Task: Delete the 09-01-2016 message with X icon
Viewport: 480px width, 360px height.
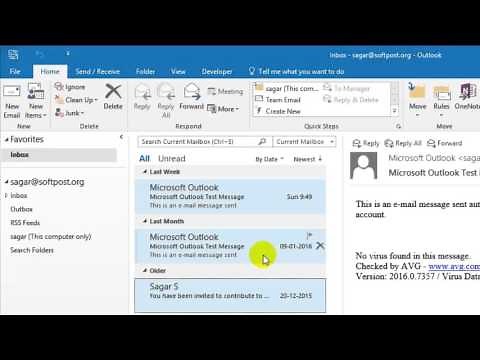Action: (320, 246)
